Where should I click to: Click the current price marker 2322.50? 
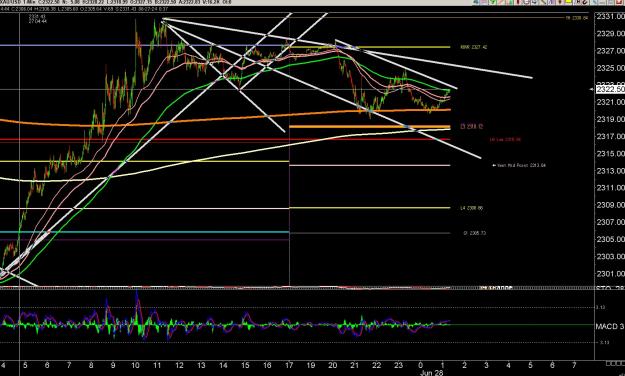click(610, 89)
